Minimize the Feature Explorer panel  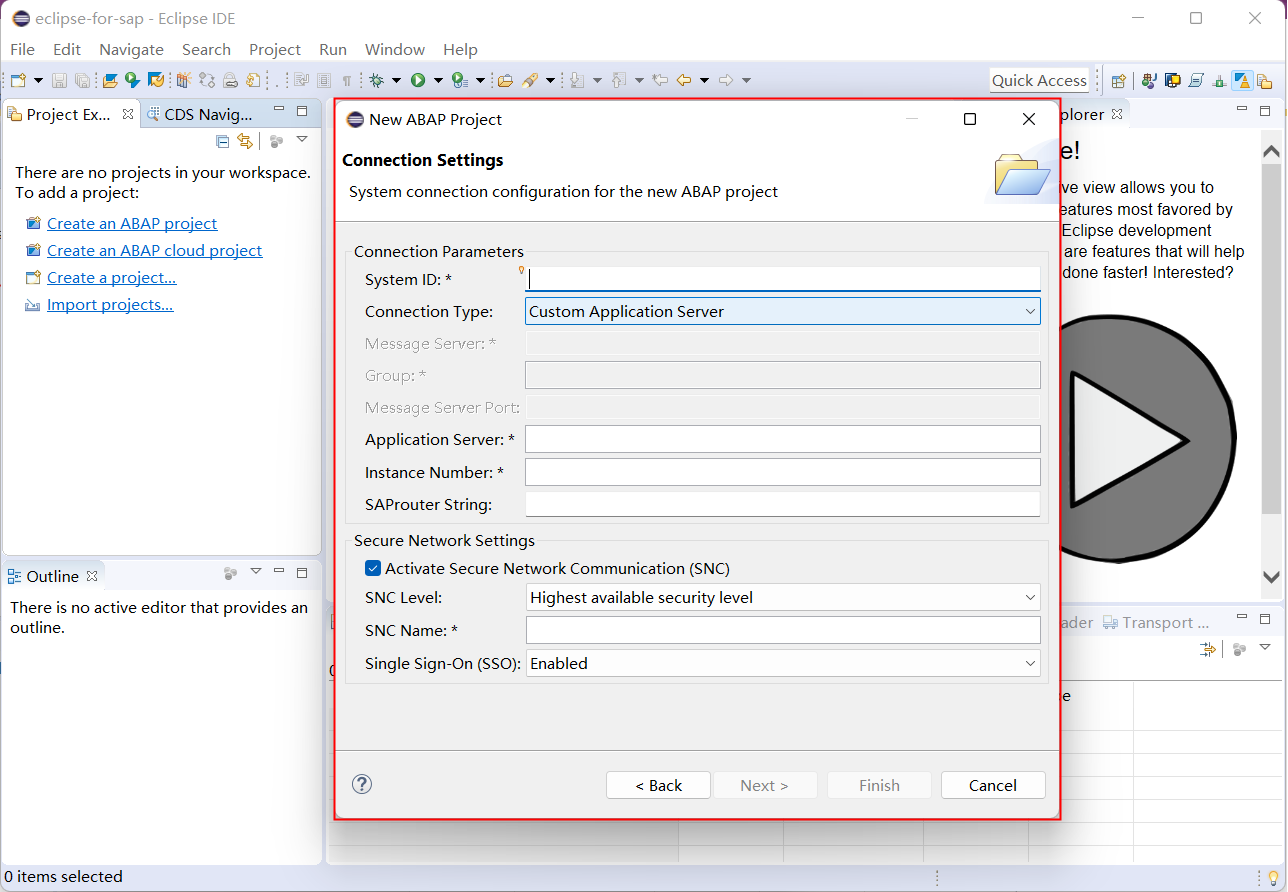(x=1242, y=110)
